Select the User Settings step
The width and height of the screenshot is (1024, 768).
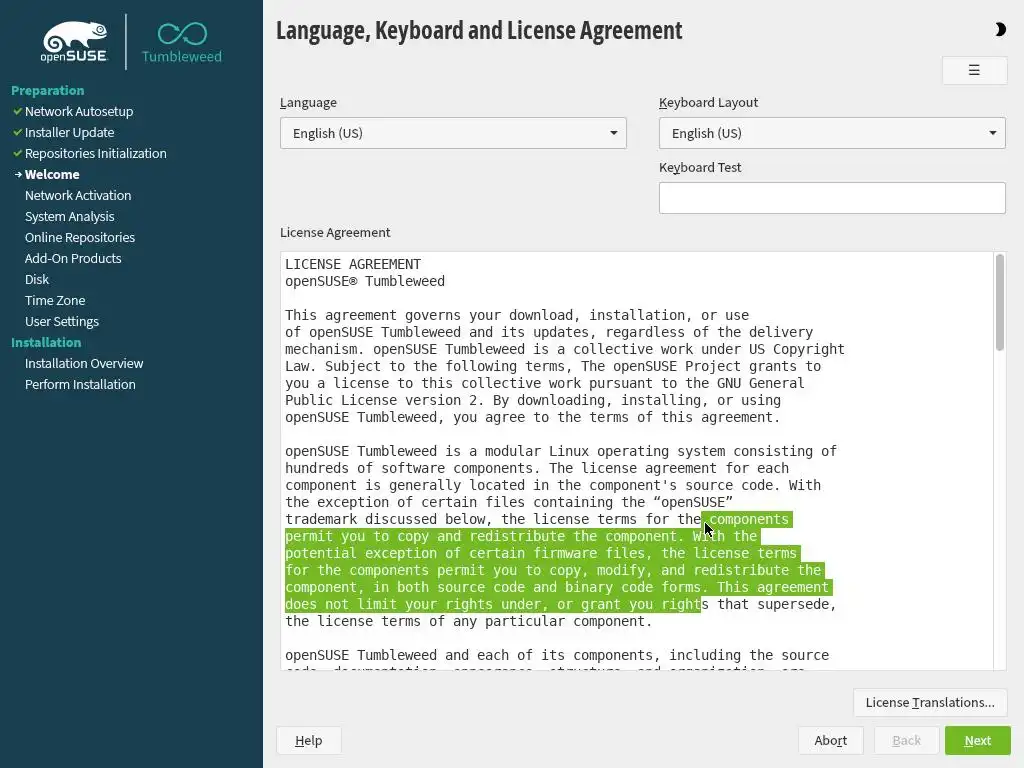tap(61, 321)
